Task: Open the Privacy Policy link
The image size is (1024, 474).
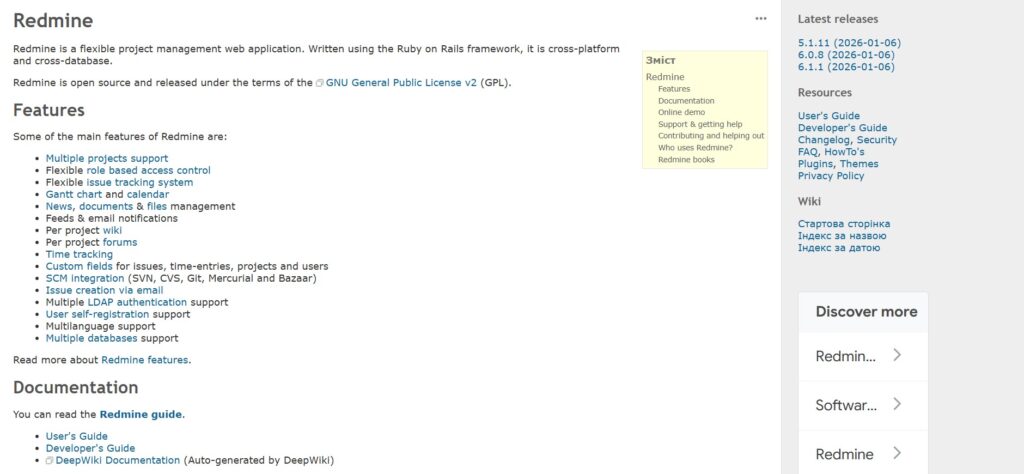Action: click(x=831, y=176)
